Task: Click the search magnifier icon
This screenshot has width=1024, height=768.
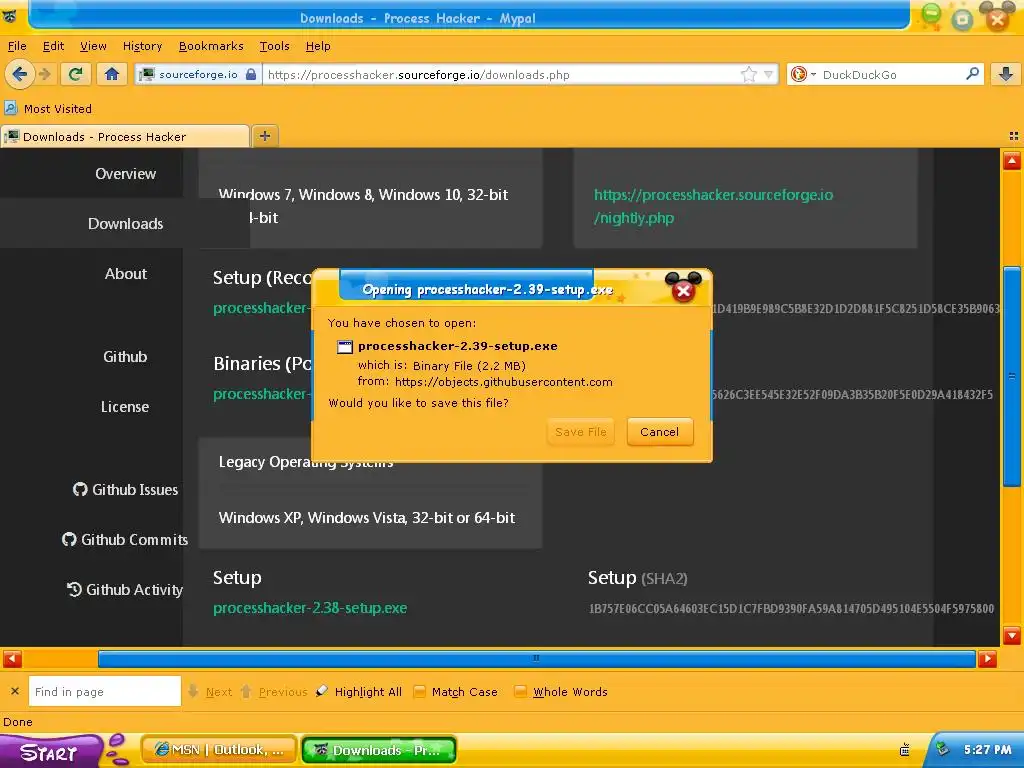Action: click(x=972, y=74)
